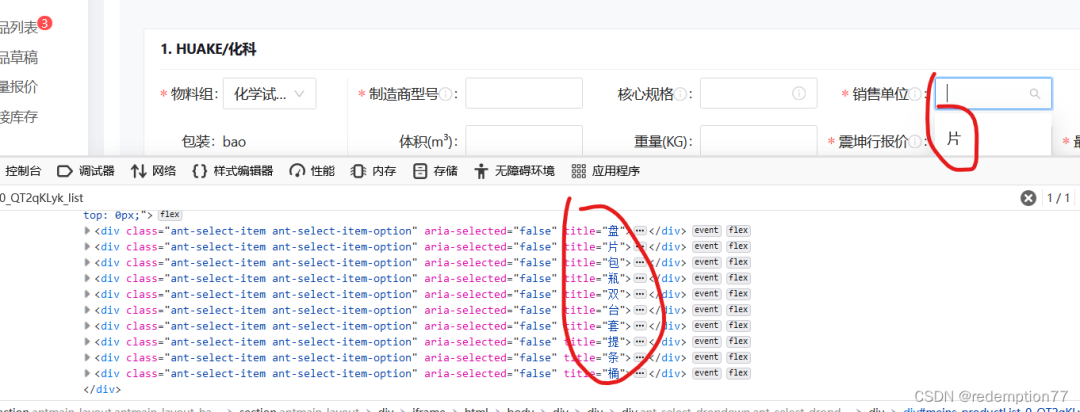Open the 应用程序 devtools tab
The image size is (1080, 412).
pyautogui.click(x=606, y=171)
